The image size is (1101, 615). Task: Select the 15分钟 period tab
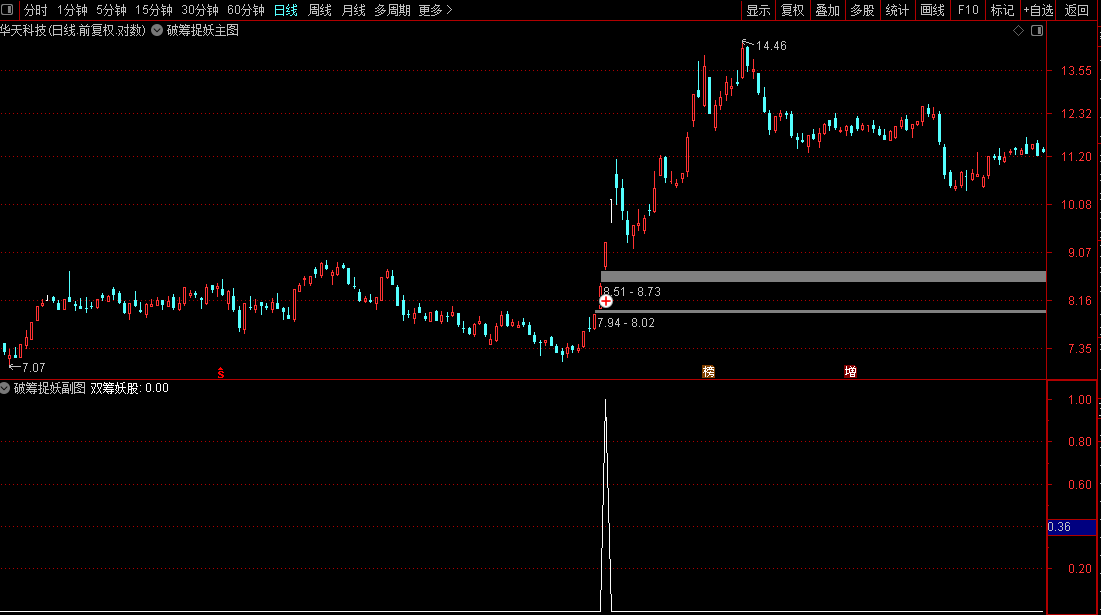153,10
